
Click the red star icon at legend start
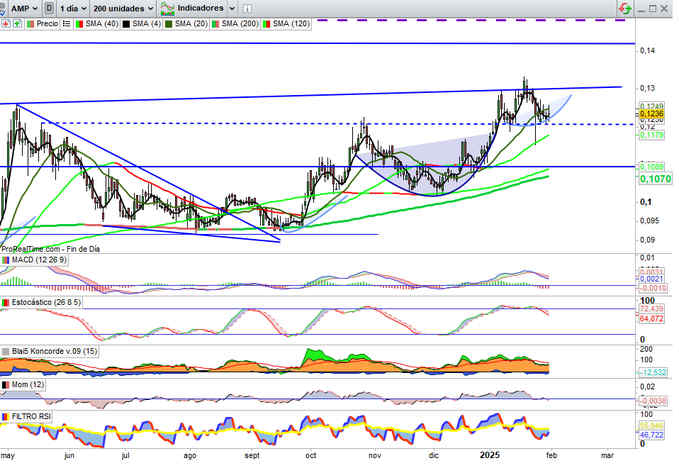5,22
